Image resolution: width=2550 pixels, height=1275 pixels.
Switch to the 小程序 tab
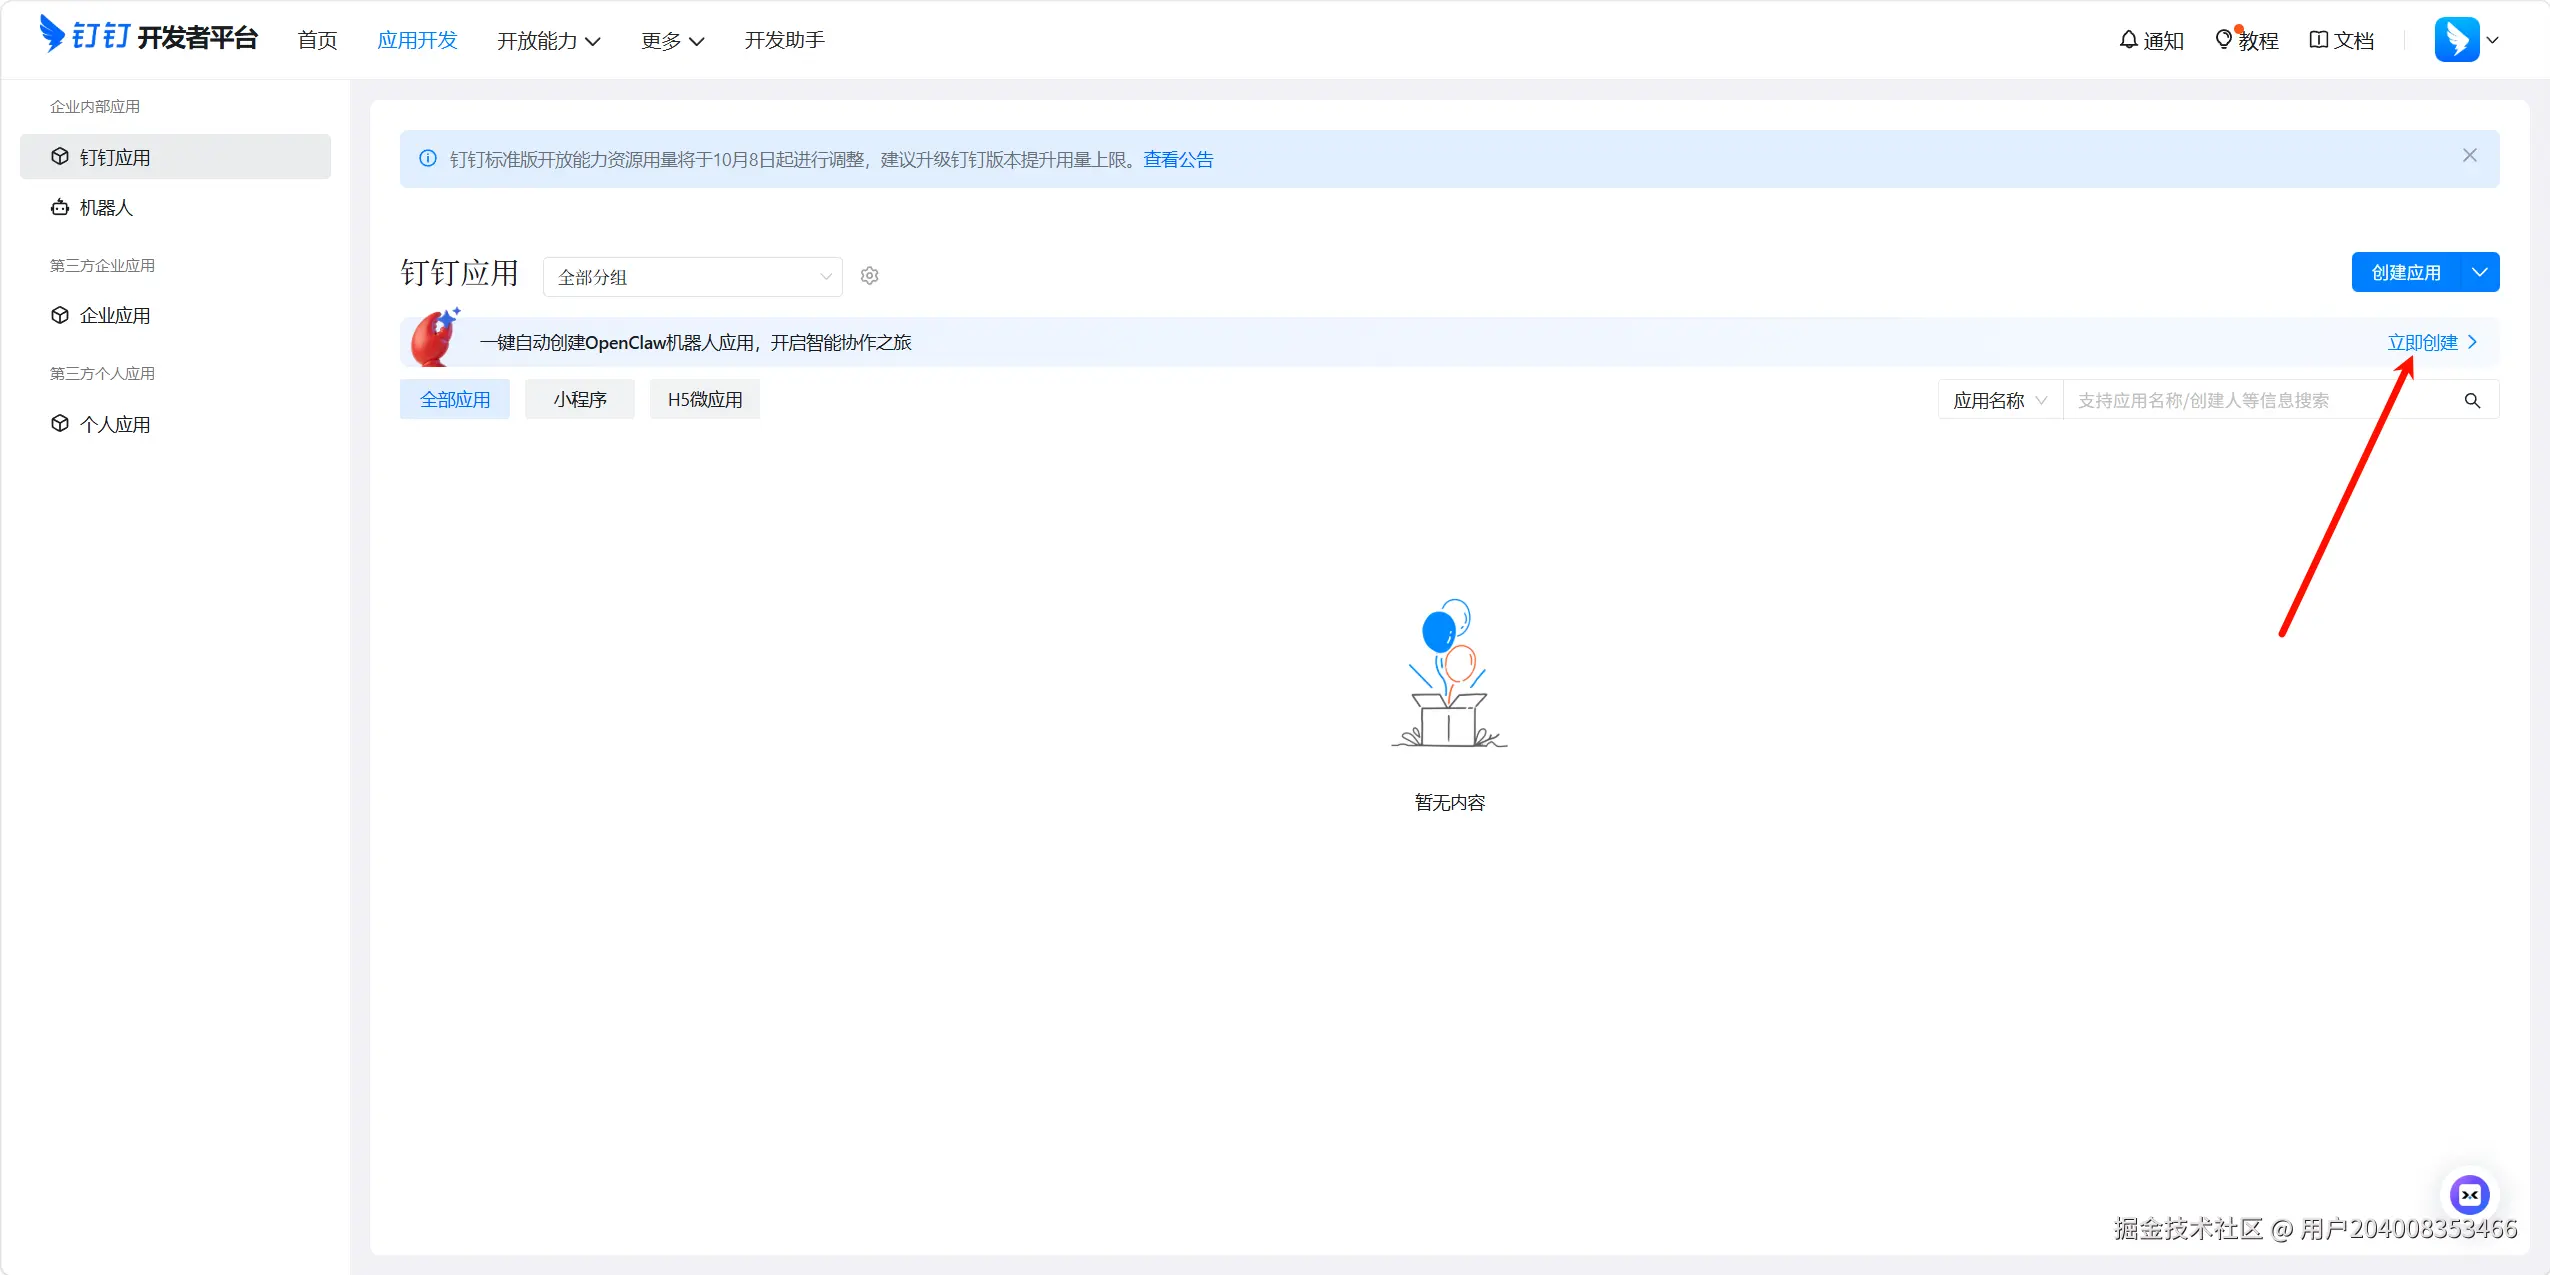click(x=580, y=400)
